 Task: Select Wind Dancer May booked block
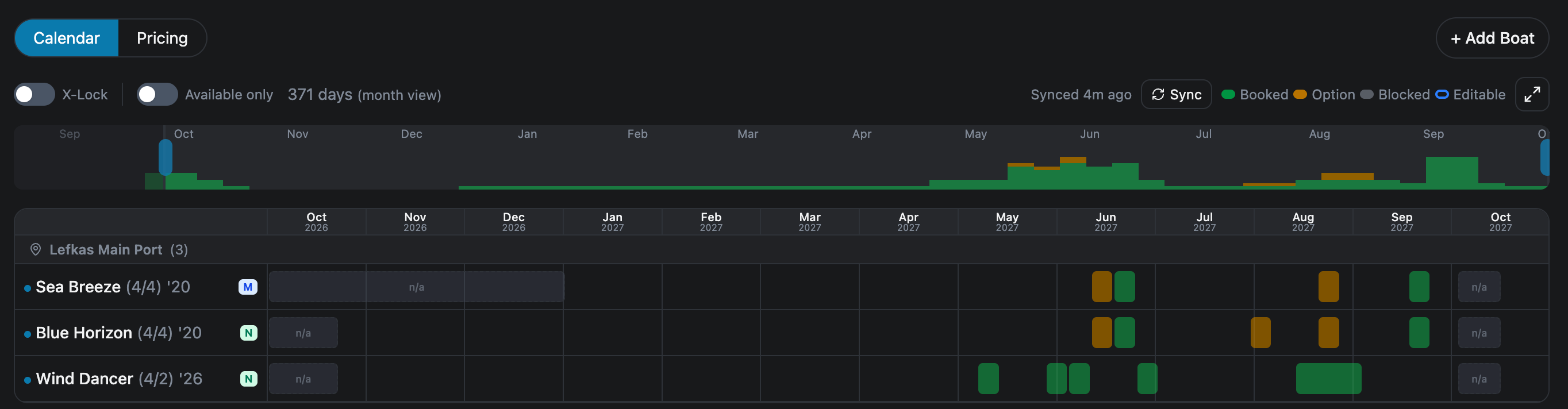coord(989,379)
